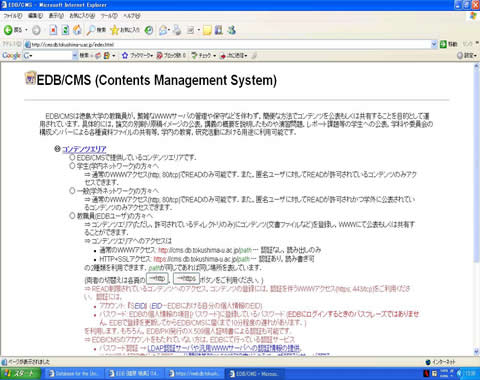Open the Edit icon dropdown arrow
This screenshot has width=480, height=380.
pos(199,30)
